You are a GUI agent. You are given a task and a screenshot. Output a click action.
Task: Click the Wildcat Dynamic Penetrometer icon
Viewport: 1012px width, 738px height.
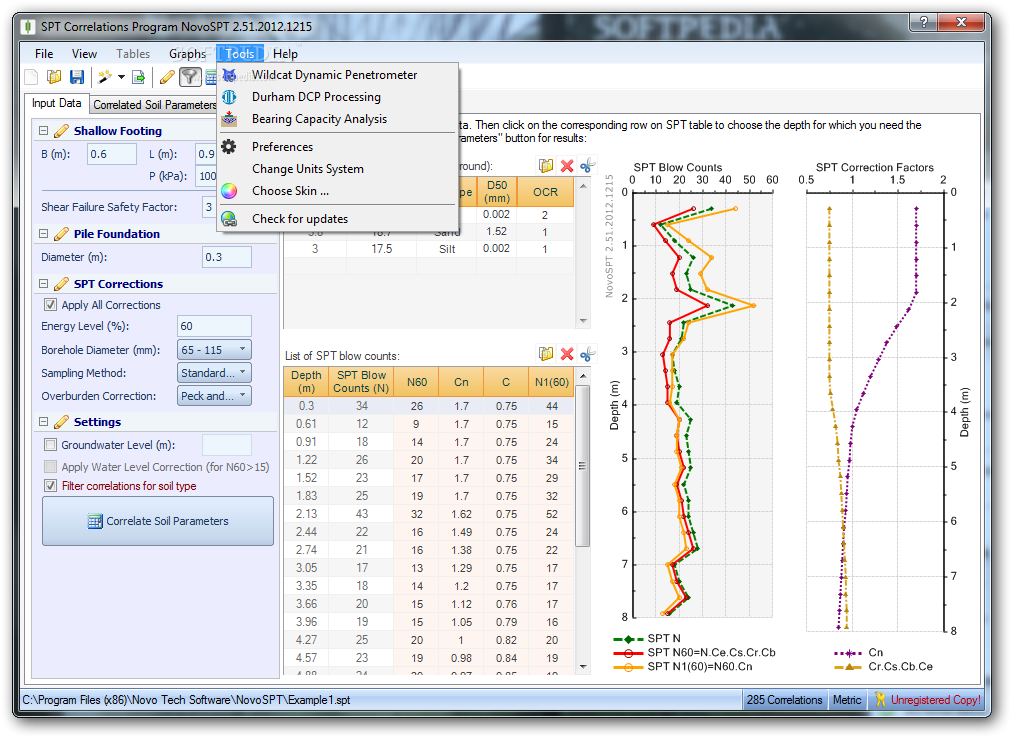pos(229,75)
